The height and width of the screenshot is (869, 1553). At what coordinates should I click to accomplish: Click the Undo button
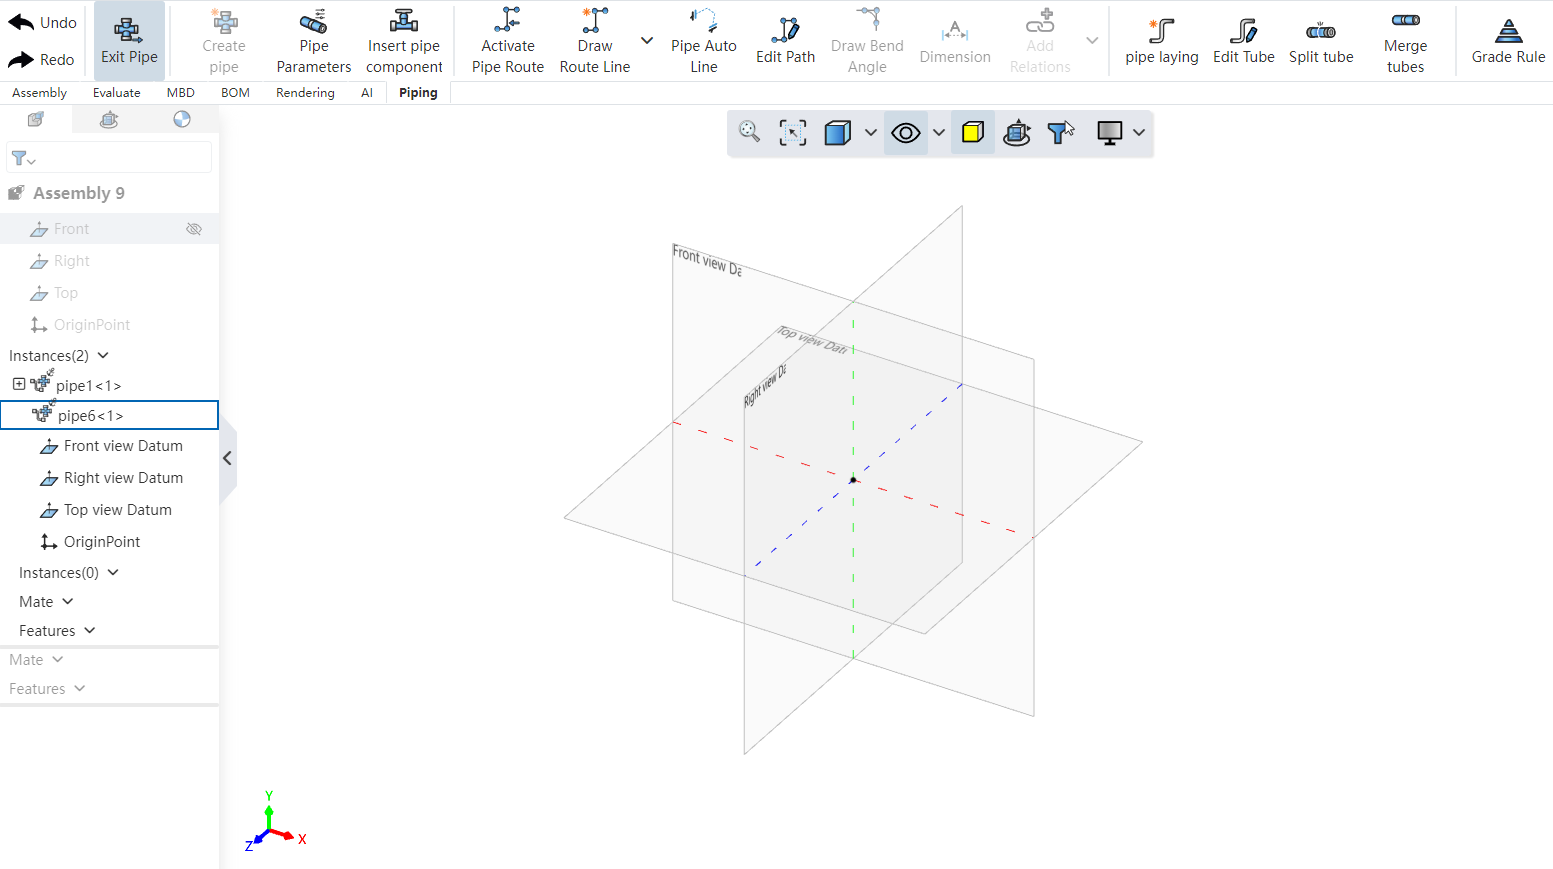coord(42,22)
